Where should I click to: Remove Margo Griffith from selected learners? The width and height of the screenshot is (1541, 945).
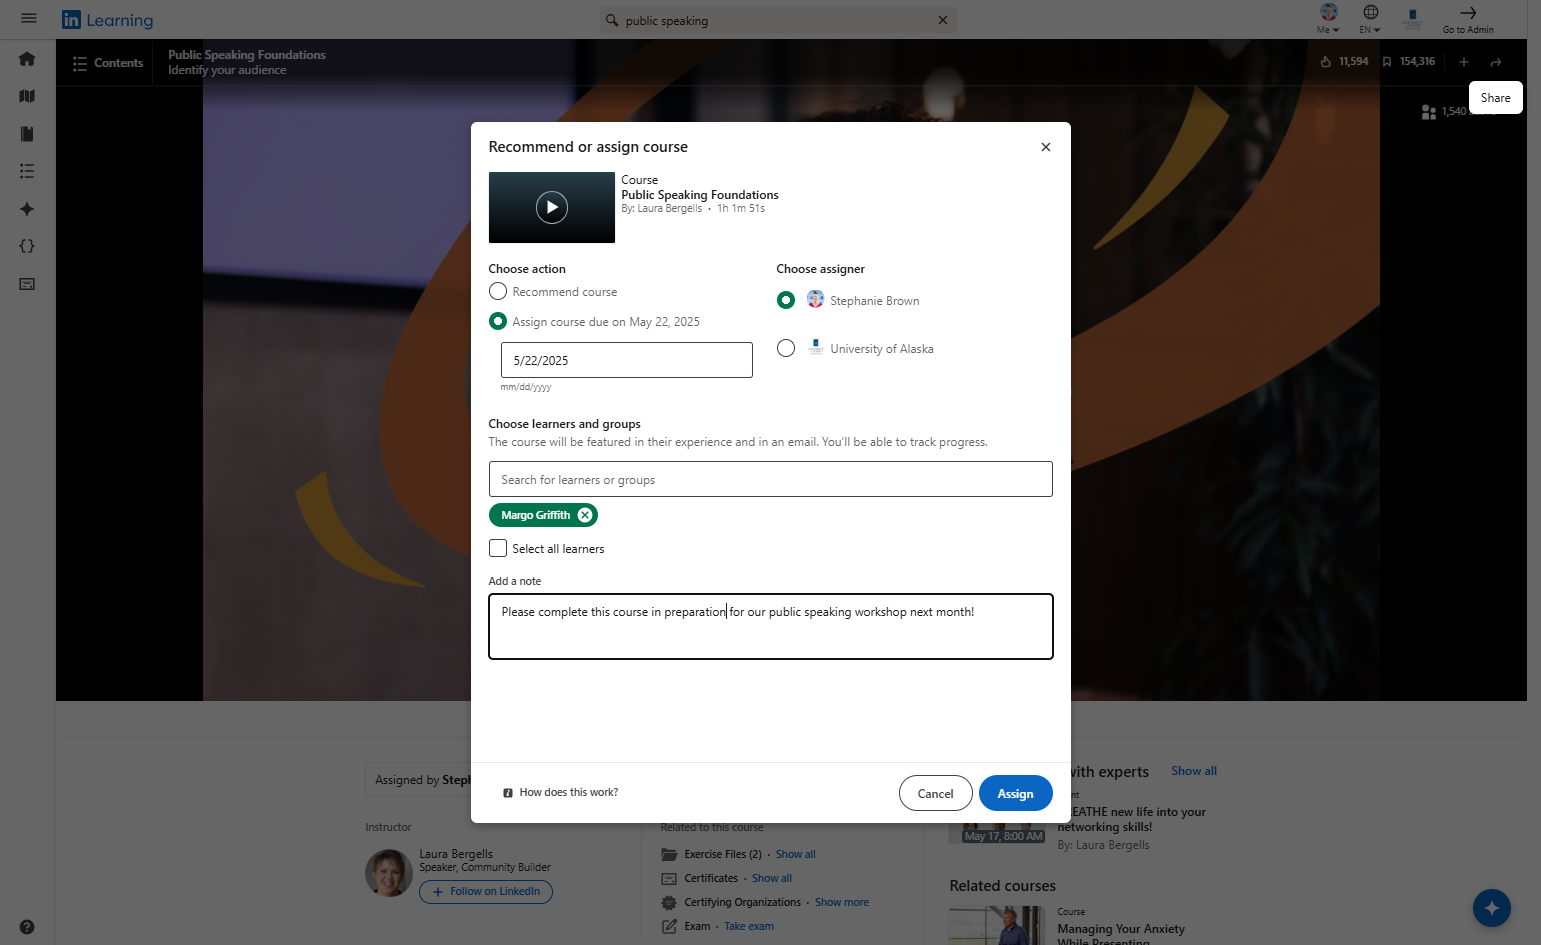585,515
